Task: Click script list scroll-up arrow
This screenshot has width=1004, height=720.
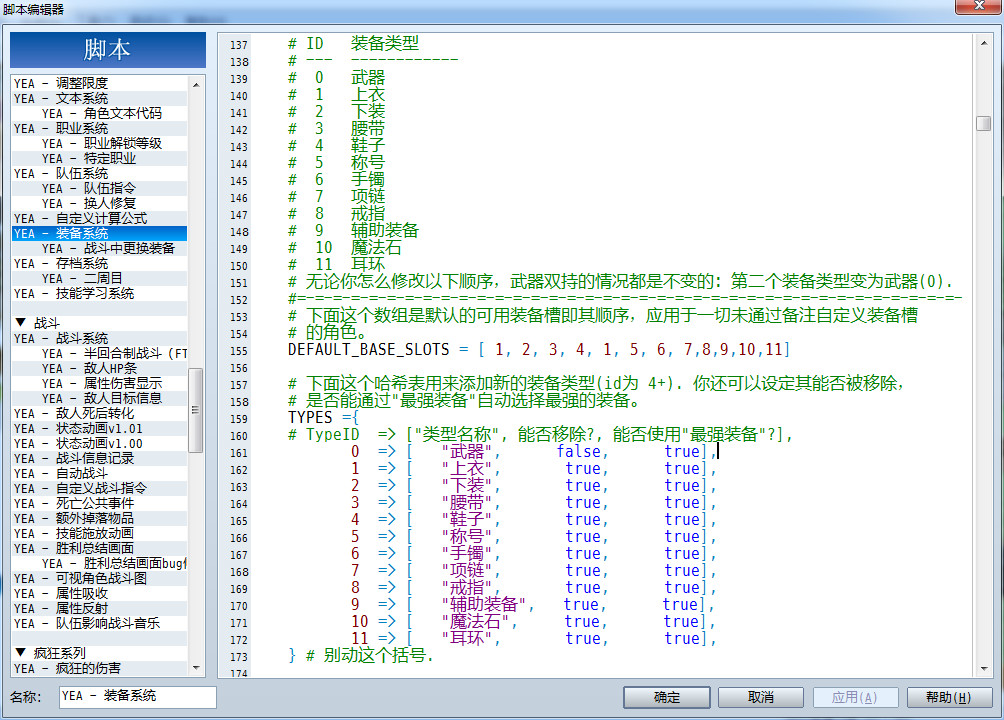Action: tap(196, 85)
